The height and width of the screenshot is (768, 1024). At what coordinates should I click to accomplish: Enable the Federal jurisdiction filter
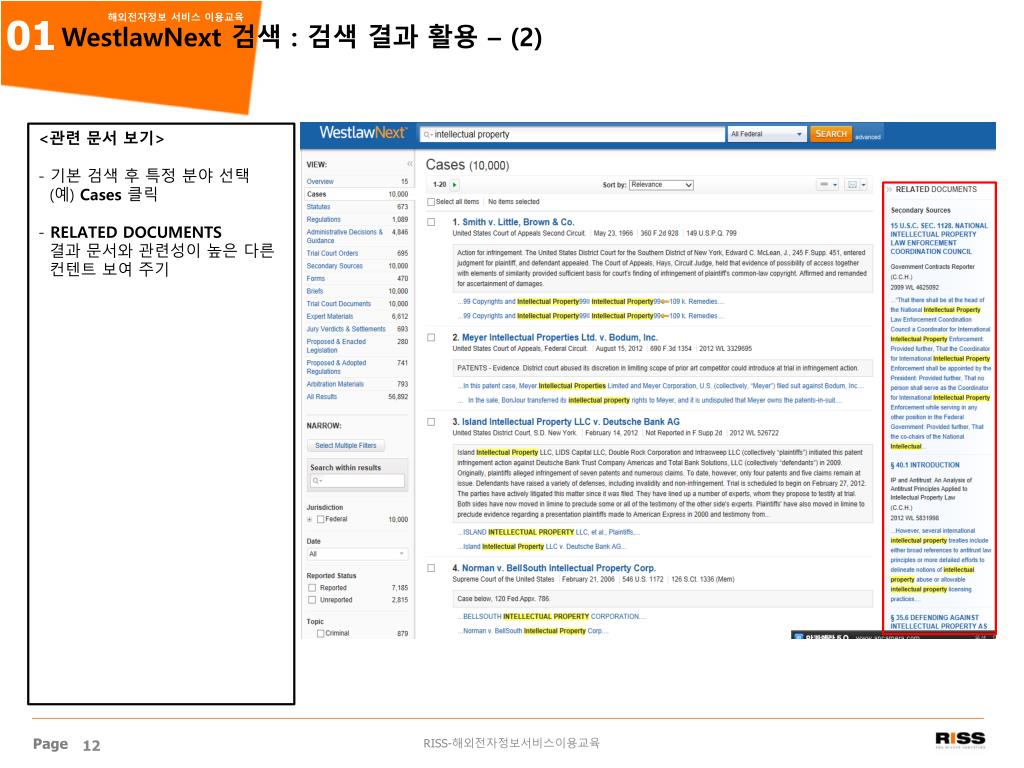[x=321, y=519]
